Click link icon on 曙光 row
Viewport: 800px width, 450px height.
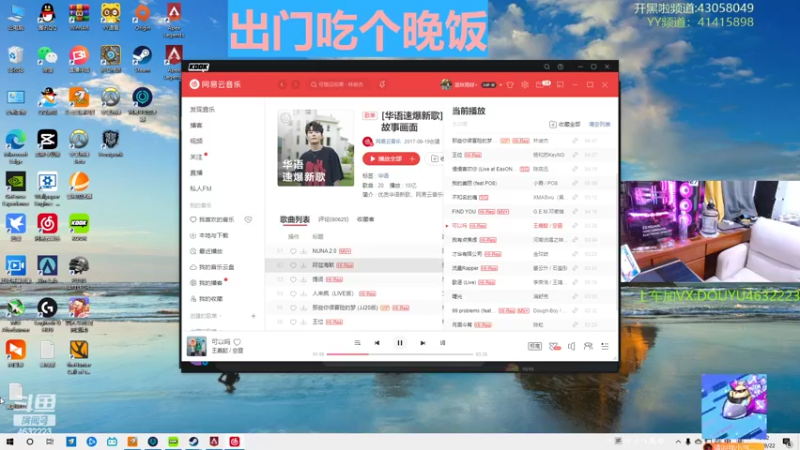click(x=575, y=296)
